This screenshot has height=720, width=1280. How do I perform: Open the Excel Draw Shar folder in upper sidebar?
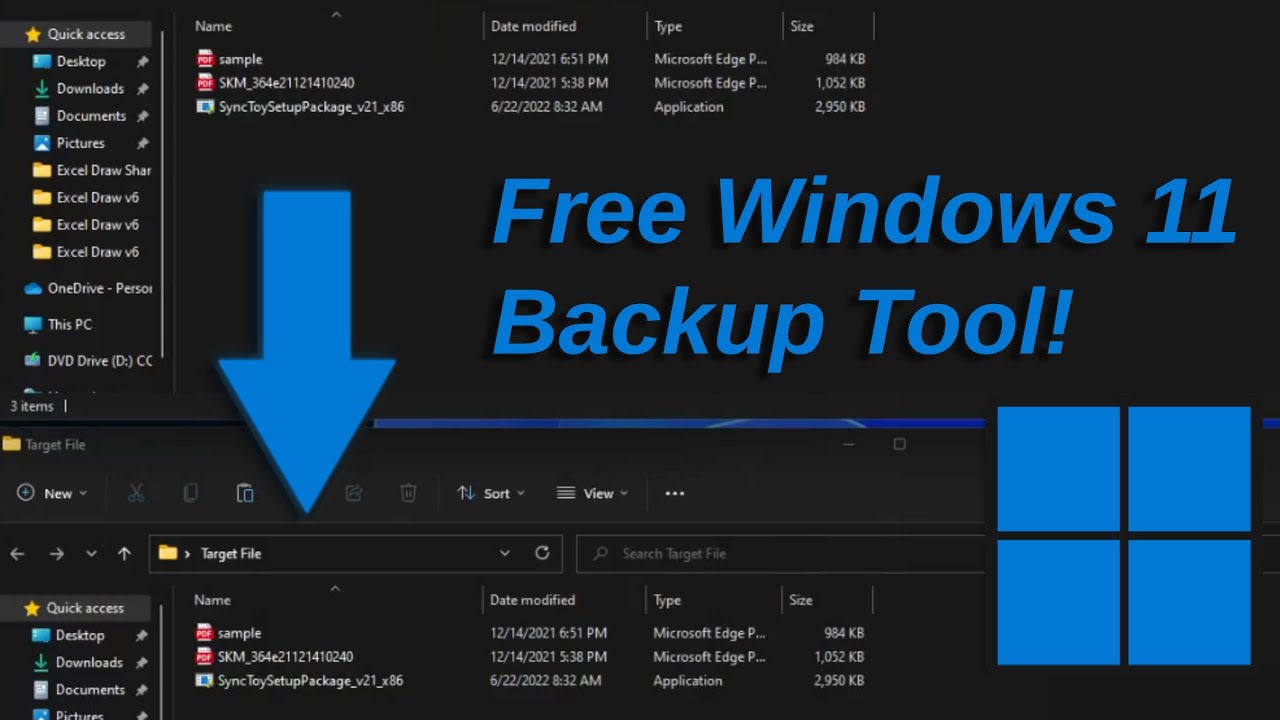(x=104, y=170)
